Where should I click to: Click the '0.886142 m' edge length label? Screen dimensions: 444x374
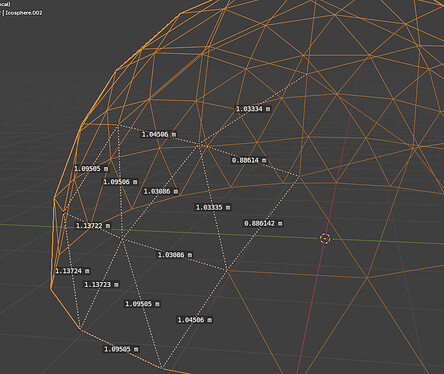click(263, 223)
